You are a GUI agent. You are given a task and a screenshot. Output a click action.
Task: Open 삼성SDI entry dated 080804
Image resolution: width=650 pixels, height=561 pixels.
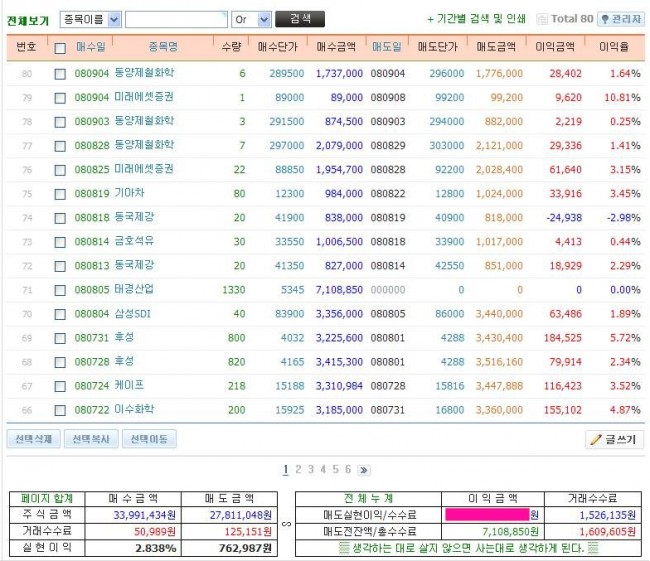coord(133,314)
